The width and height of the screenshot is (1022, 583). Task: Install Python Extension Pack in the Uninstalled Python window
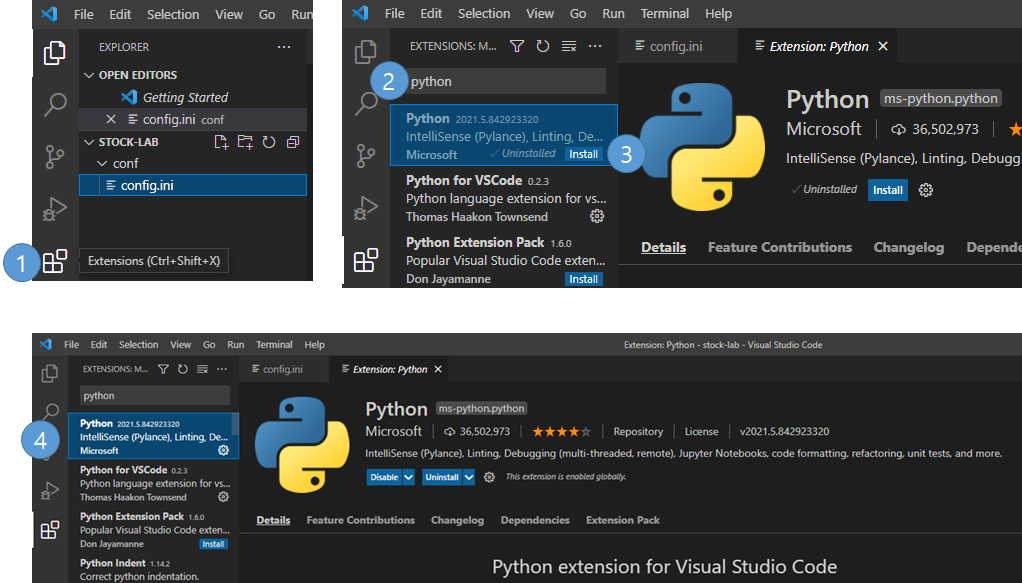(583, 279)
